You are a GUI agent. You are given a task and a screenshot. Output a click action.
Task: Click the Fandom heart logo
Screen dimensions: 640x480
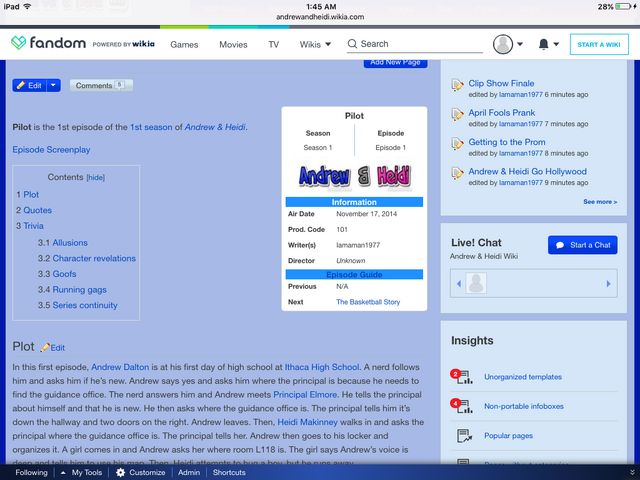click(18, 43)
